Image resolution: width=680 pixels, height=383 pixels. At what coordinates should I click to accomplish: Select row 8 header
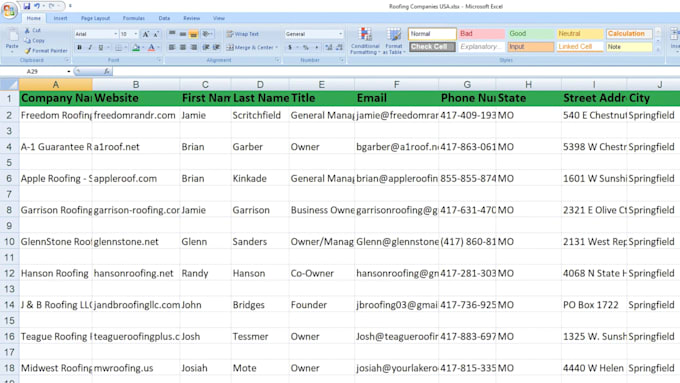(9, 210)
